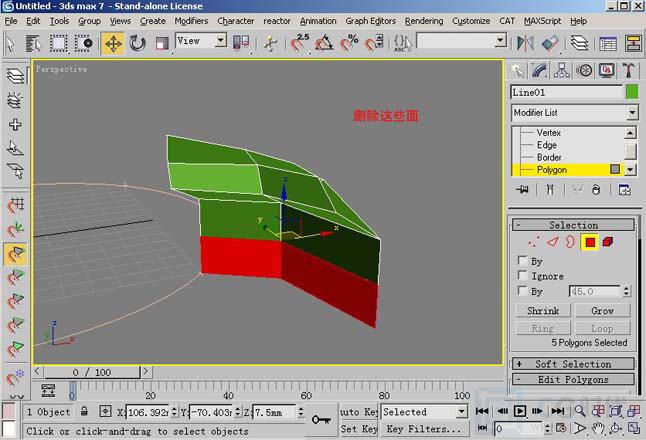Open the Modifiers menu
Image resolution: width=646 pixels, height=440 pixels.
[x=191, y=21]
